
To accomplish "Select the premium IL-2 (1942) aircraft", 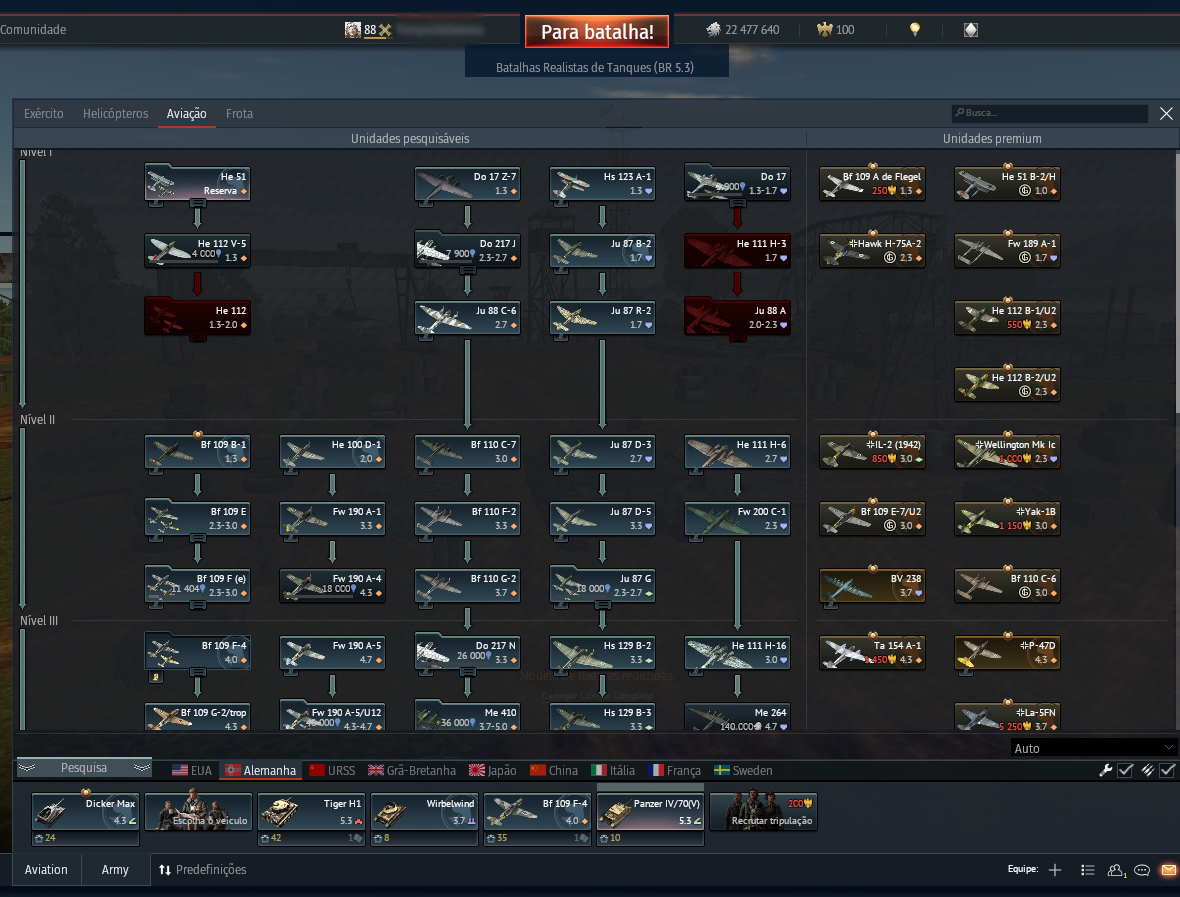I will pos(872,452).
